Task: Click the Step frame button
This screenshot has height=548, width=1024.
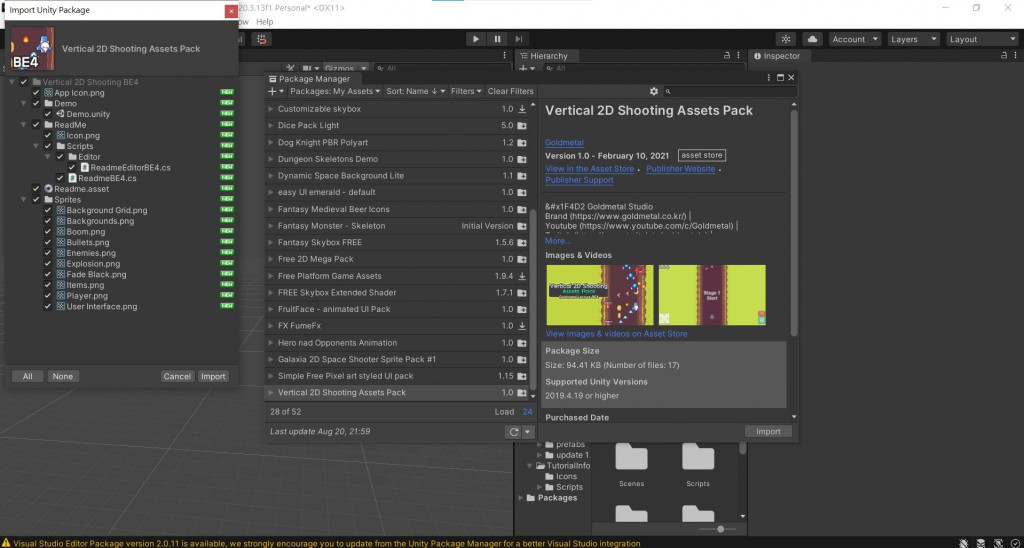Action: 519,39
